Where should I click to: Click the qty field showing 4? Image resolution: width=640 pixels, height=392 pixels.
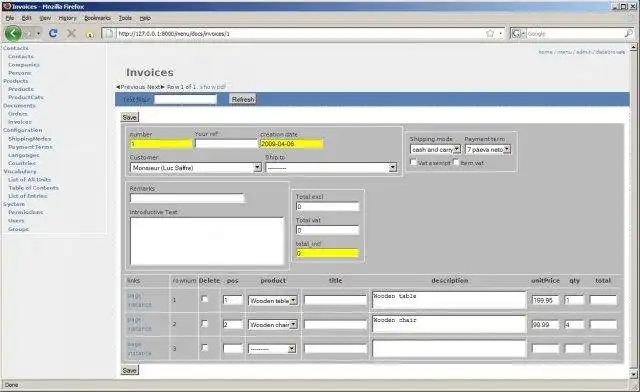(574, 325)
